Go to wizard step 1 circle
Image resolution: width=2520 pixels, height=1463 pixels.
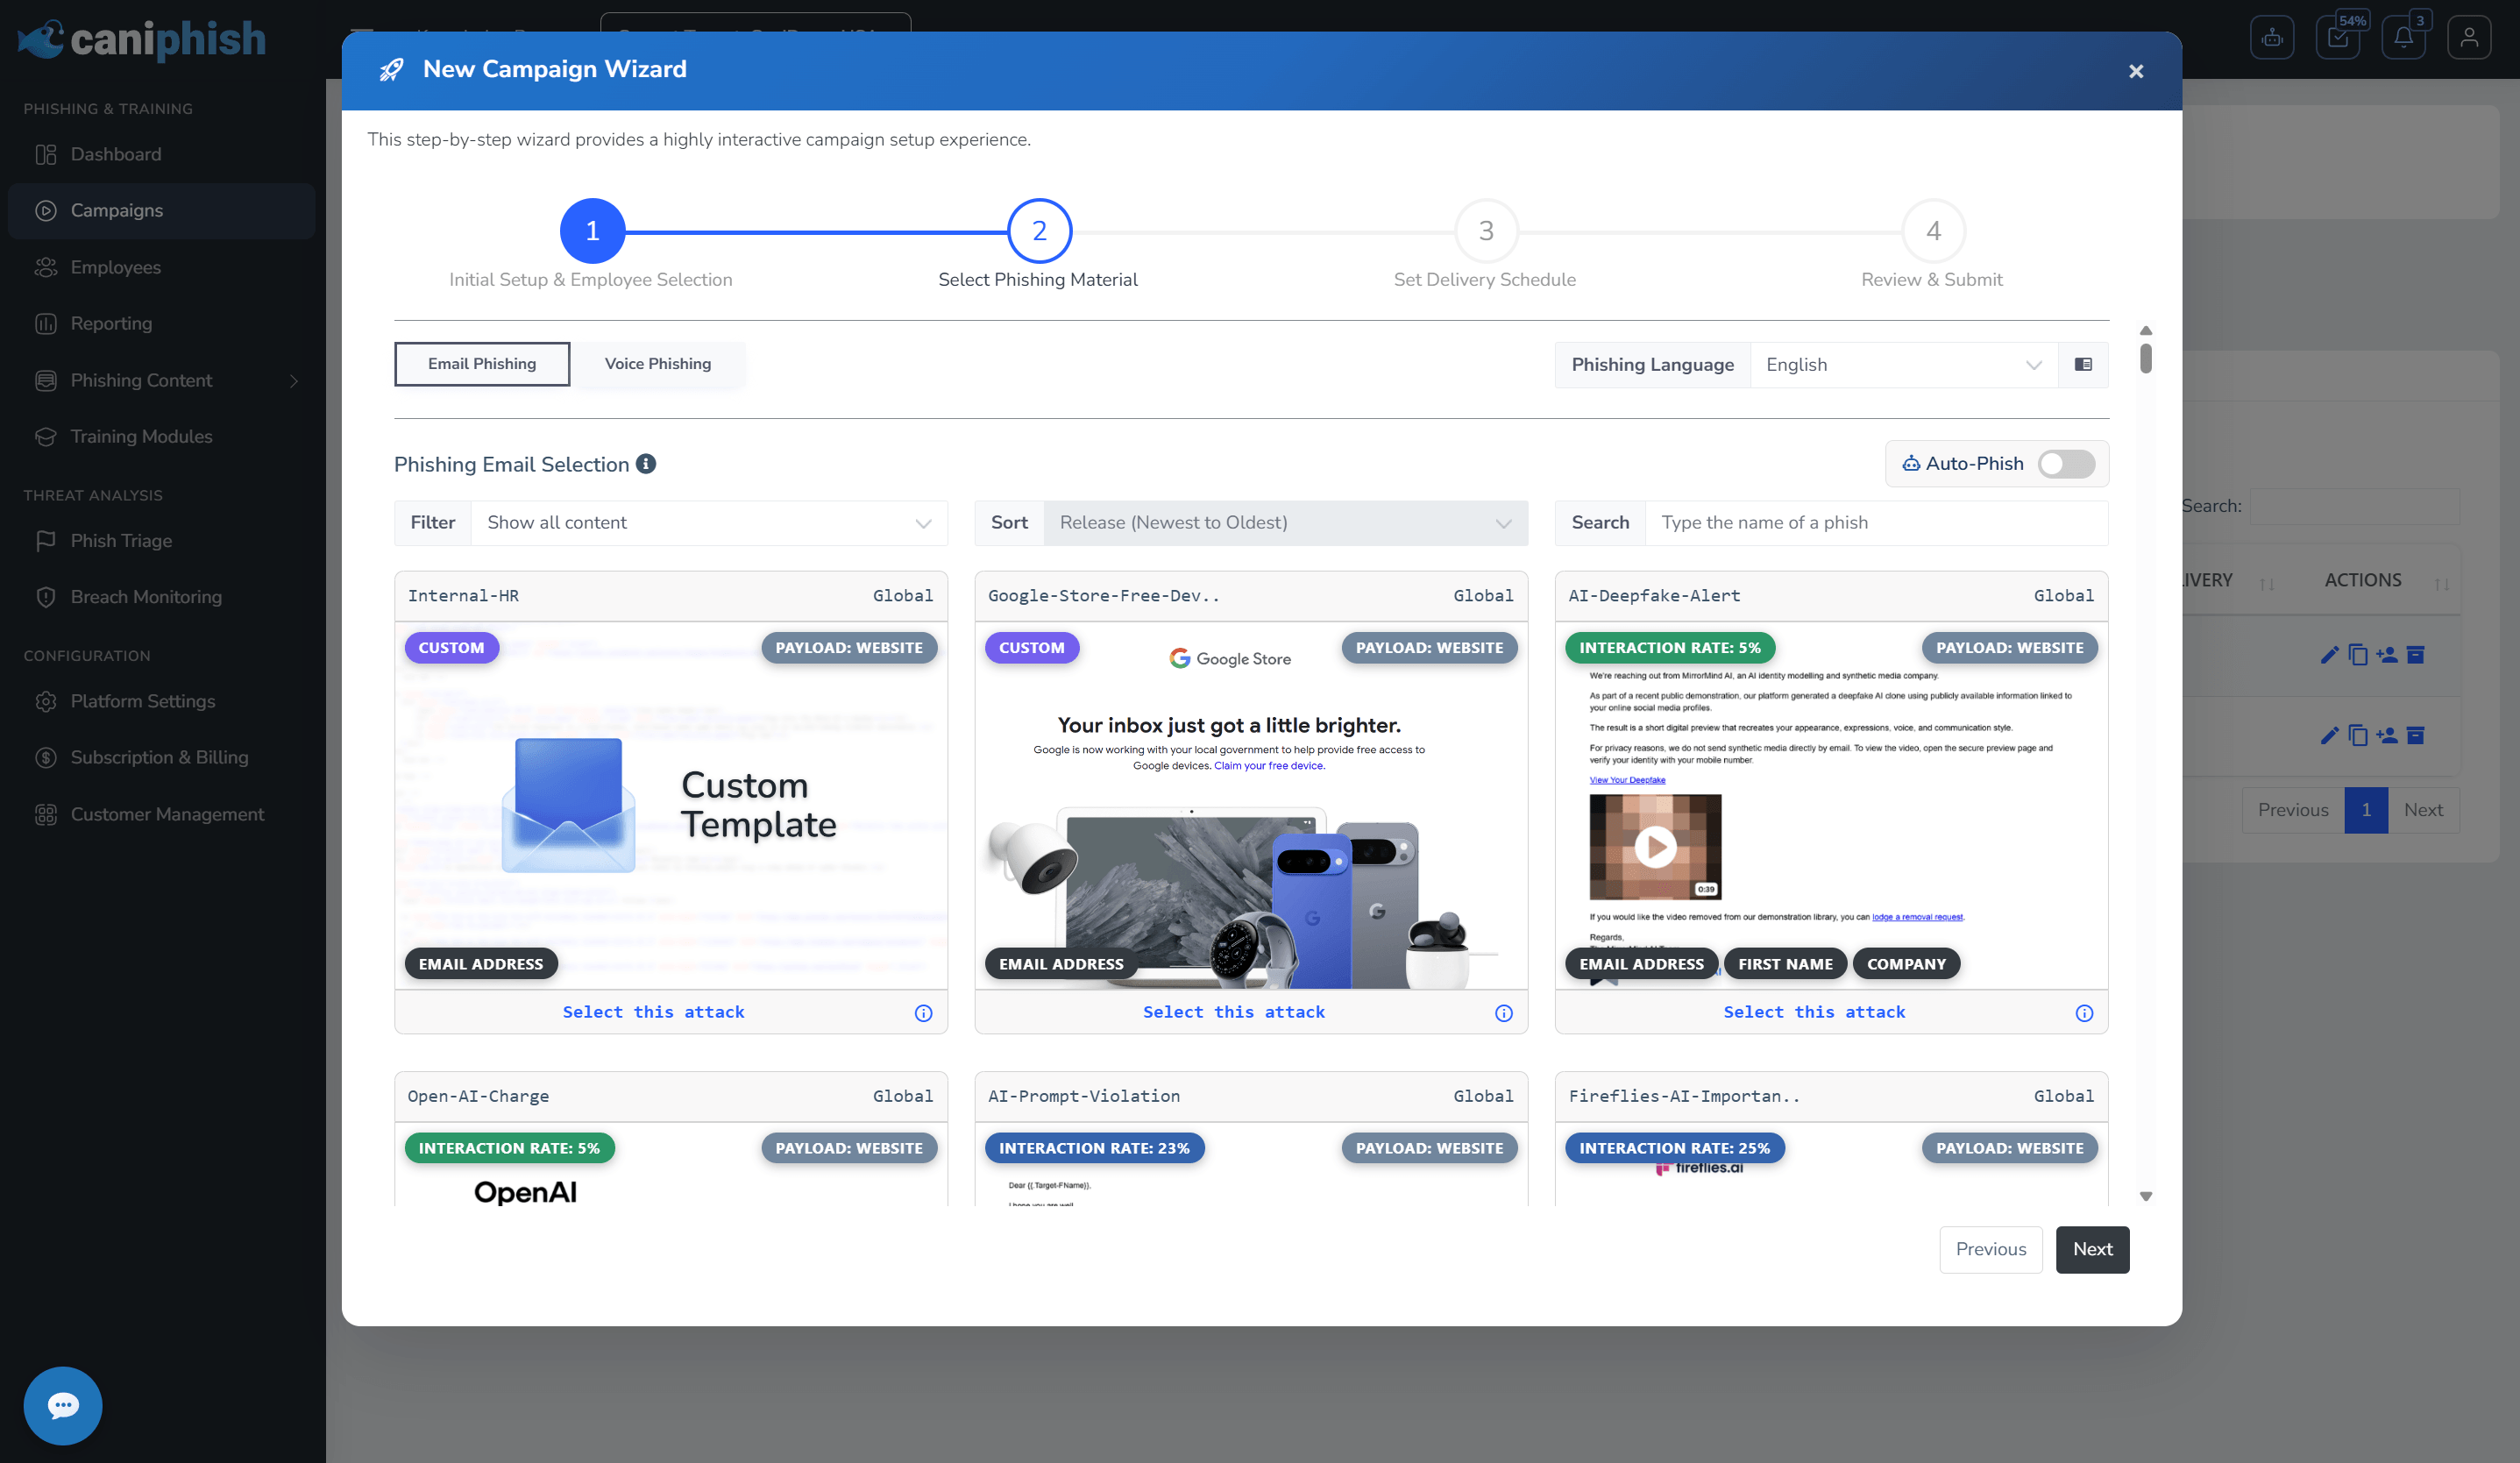[x=592, y=231]
